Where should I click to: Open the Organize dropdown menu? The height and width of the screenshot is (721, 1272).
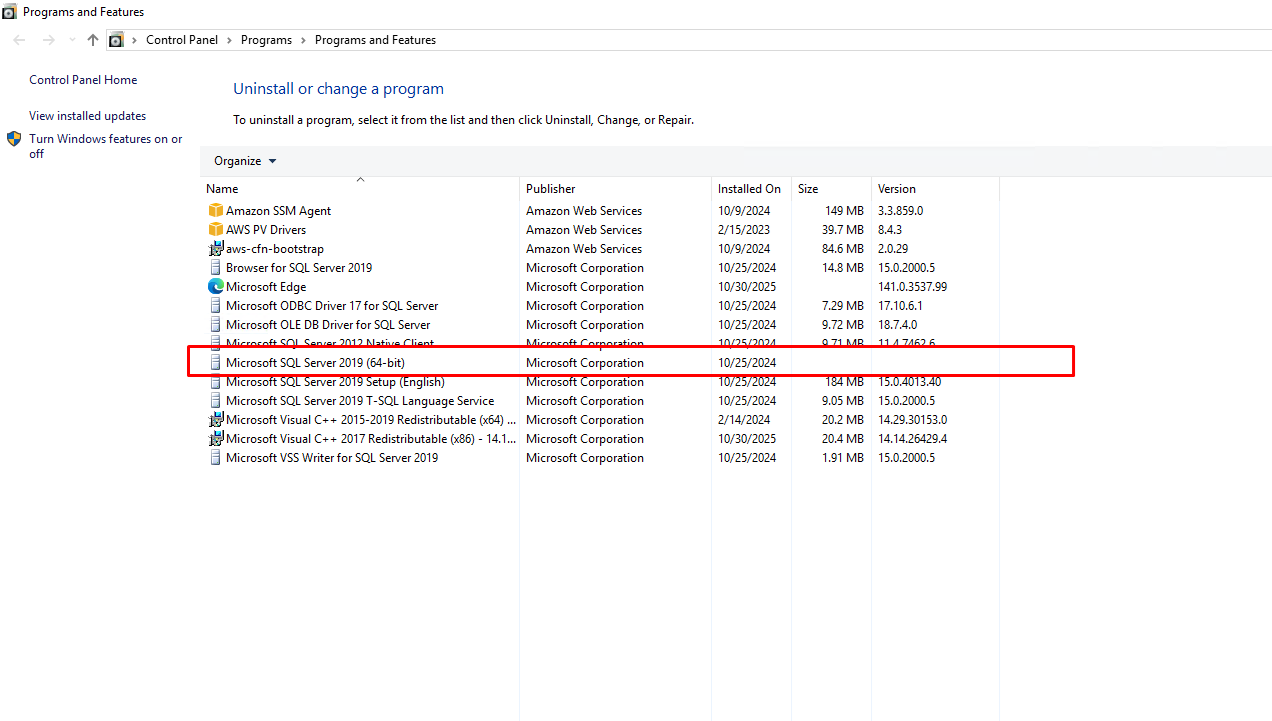[x=245, y=161]
